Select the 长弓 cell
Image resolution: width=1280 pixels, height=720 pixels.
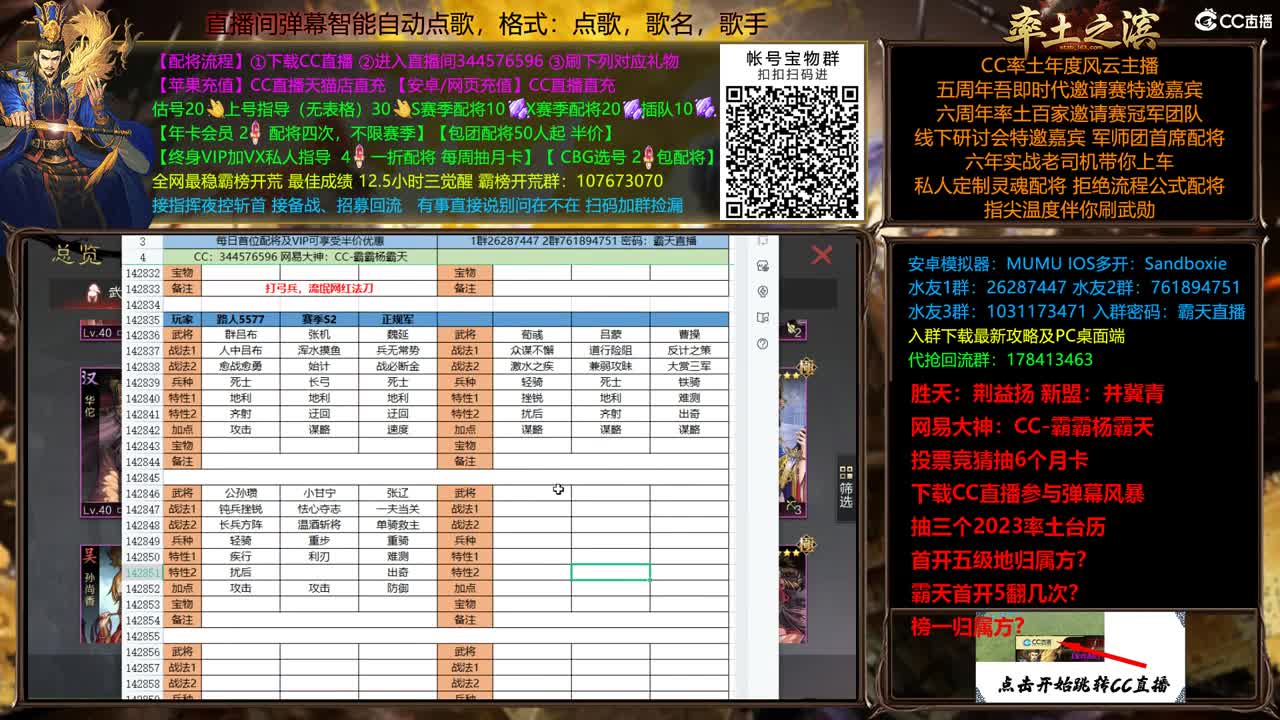[x=319, y=382]
